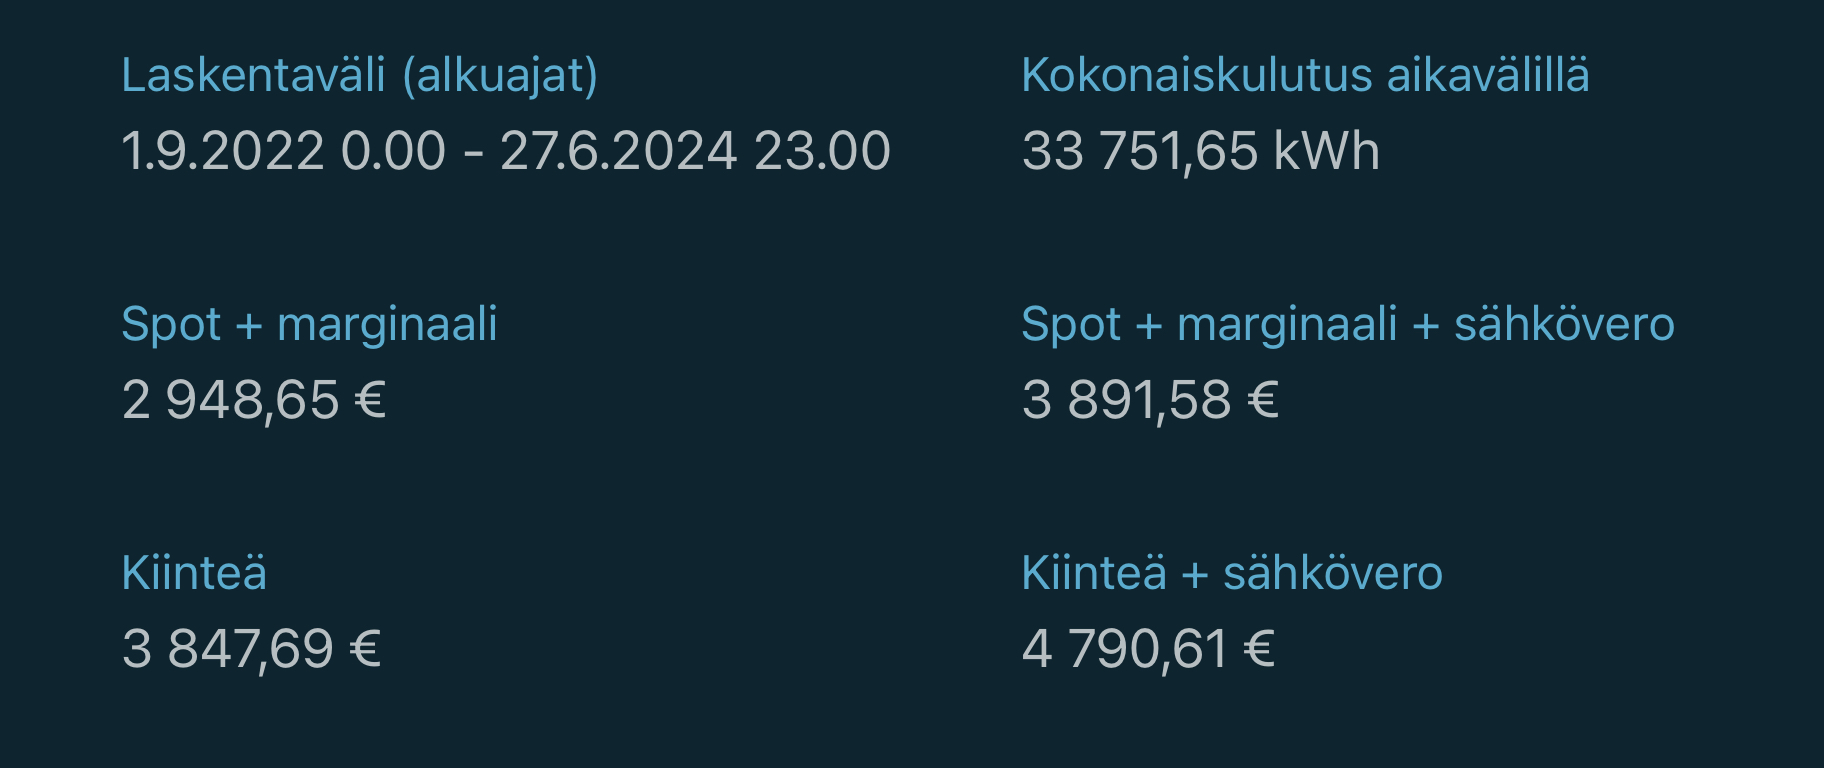
Task: Select the 3 847,69 amount
Action: 227,649
